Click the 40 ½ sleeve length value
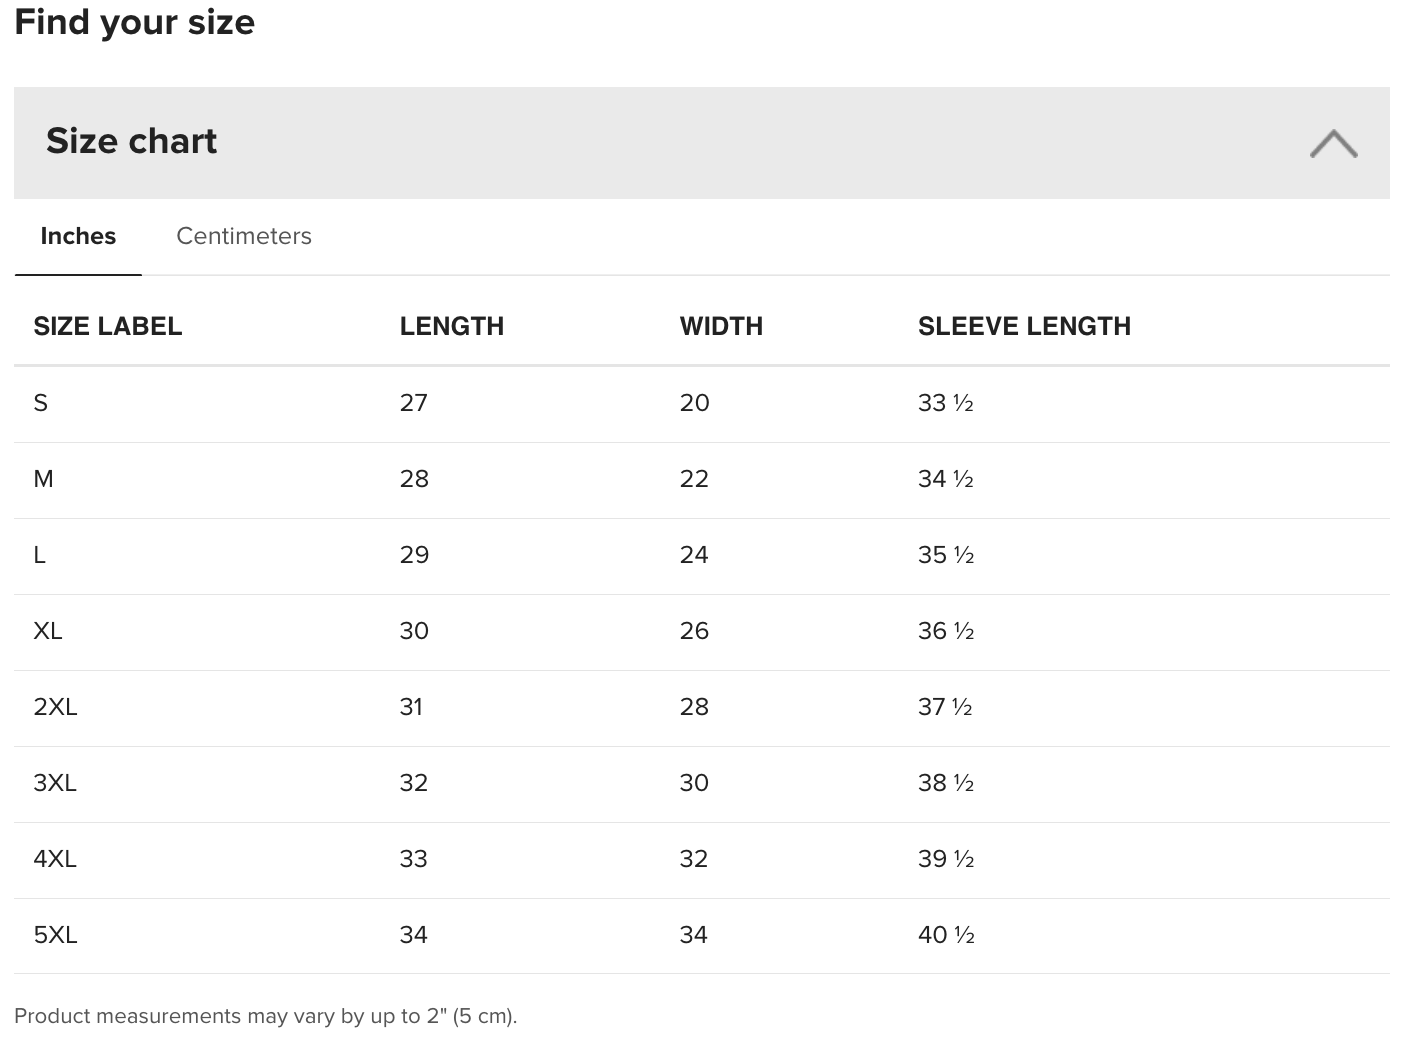This screenshot has height=1048, width=1402. pyautogui.click(x=945, y=935)
